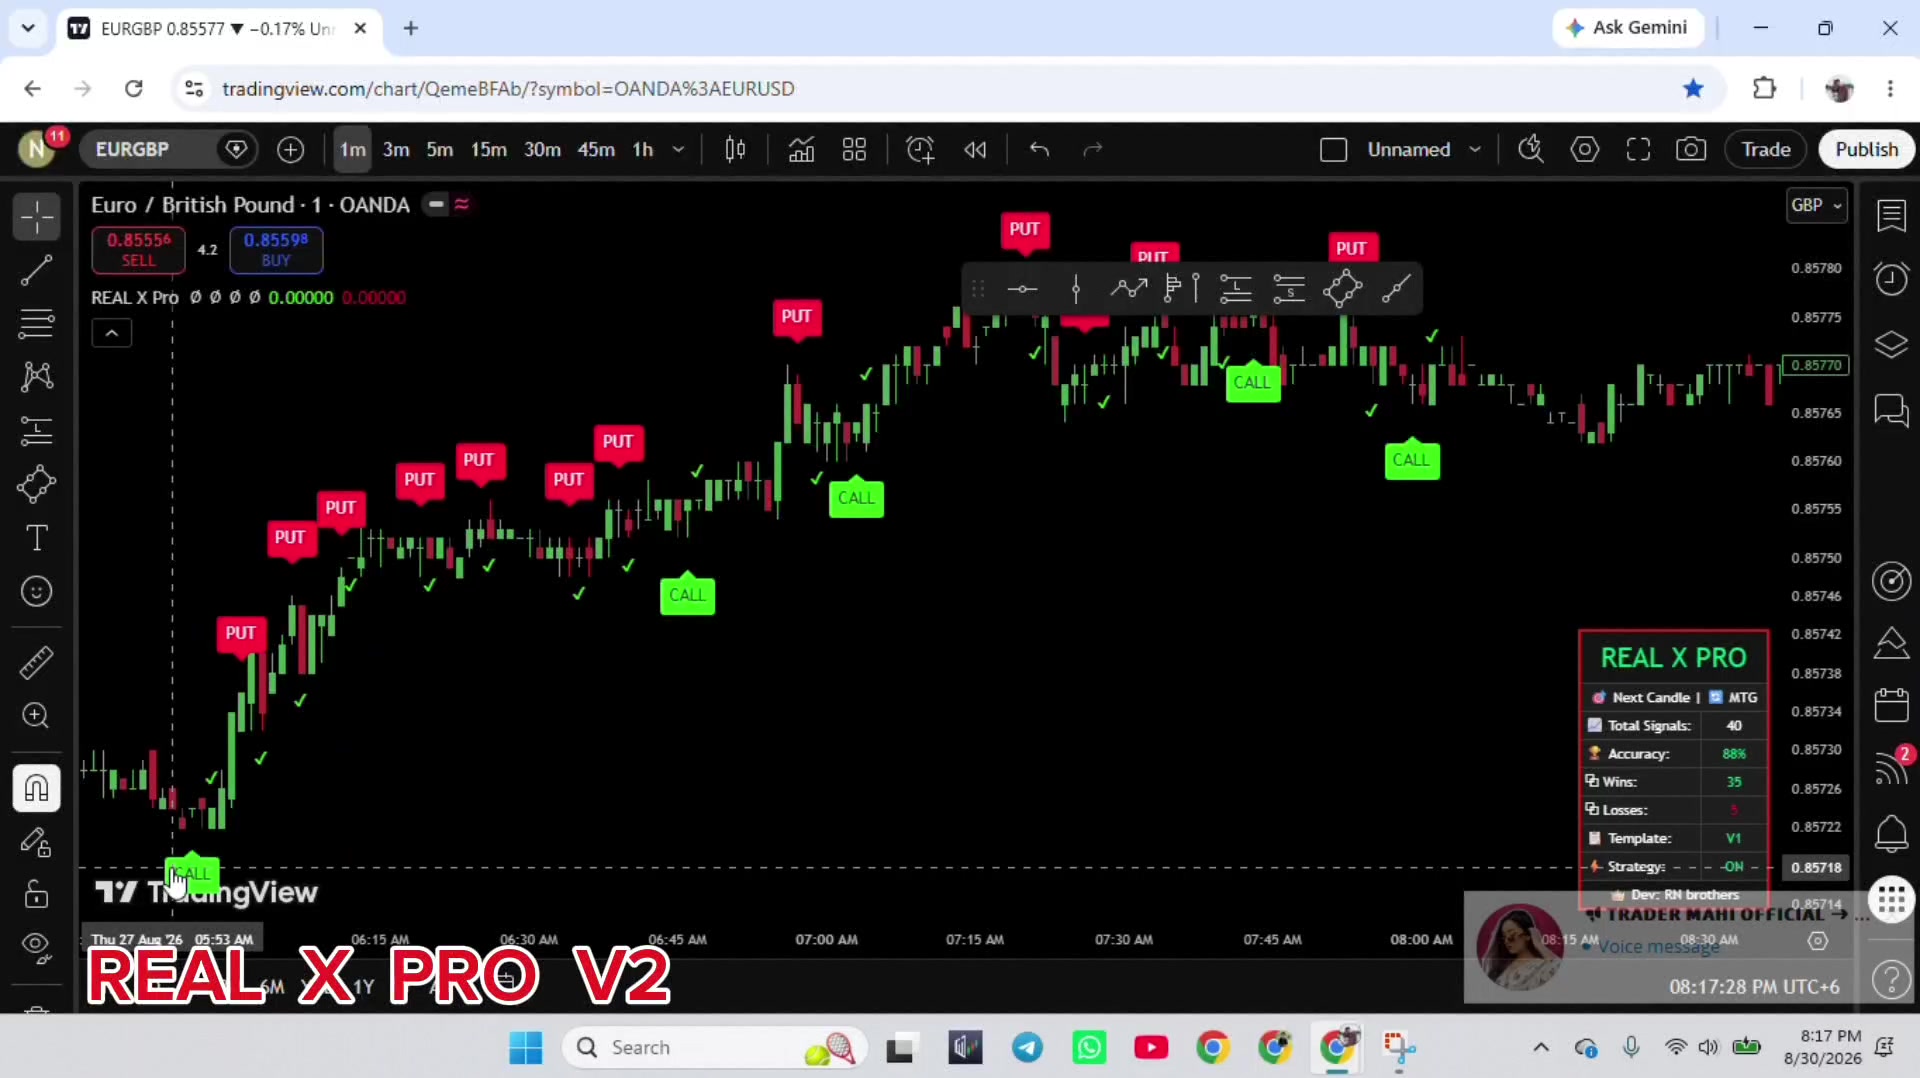The height and width of the screenshot is (1078, 1920).
Task: Pick the vertical line tool in floating toolbar
Action: 1076,289
